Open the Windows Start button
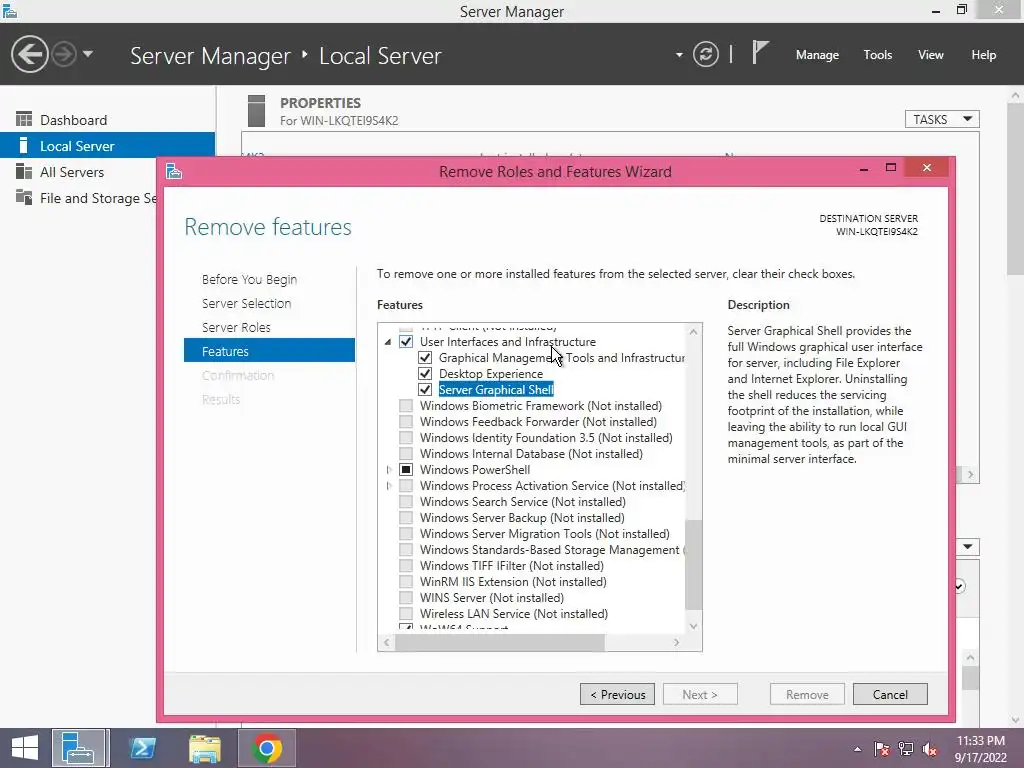Screen dimensions: 1024x768 (25, 748)
